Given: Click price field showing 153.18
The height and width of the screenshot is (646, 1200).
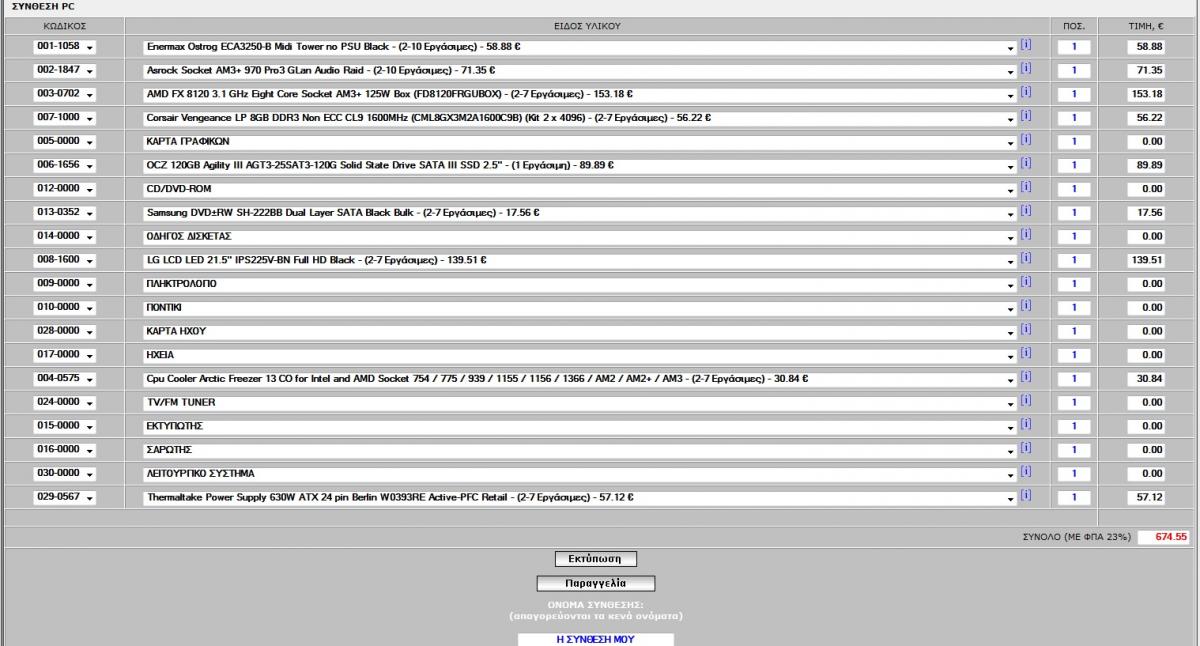Looking at the screenshot, I should [1145, 94].
